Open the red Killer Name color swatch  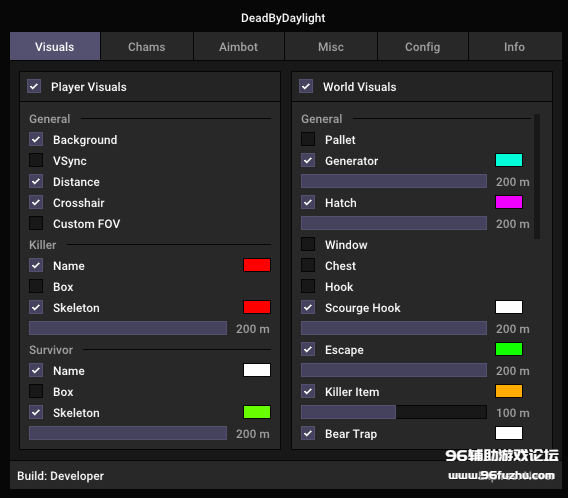point(257,265)
